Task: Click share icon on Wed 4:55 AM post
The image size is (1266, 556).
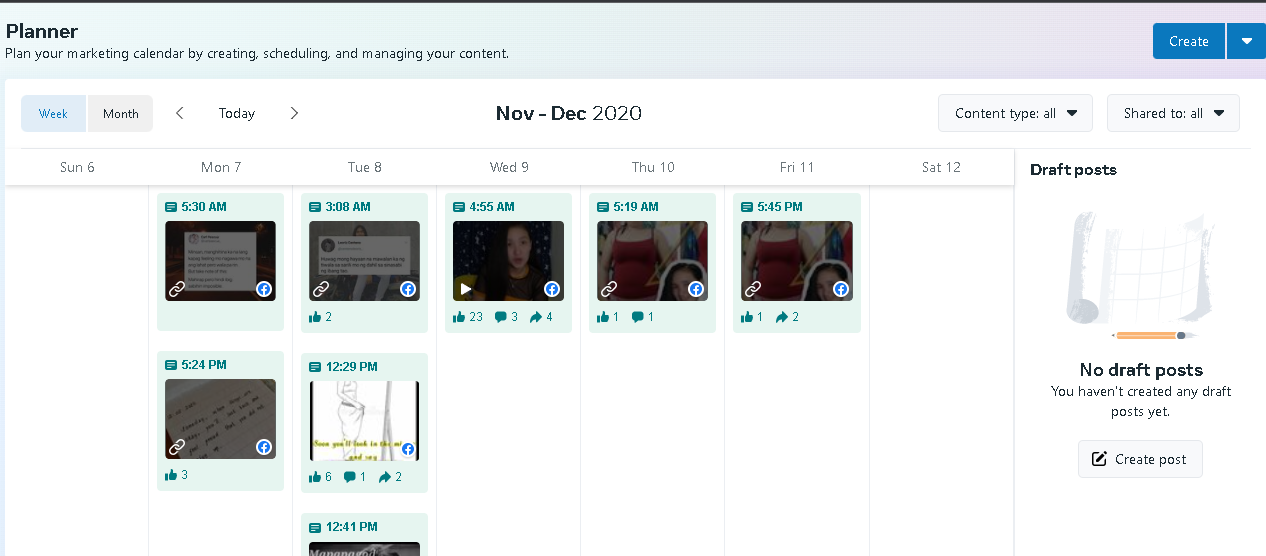Action: click(536, 317)
